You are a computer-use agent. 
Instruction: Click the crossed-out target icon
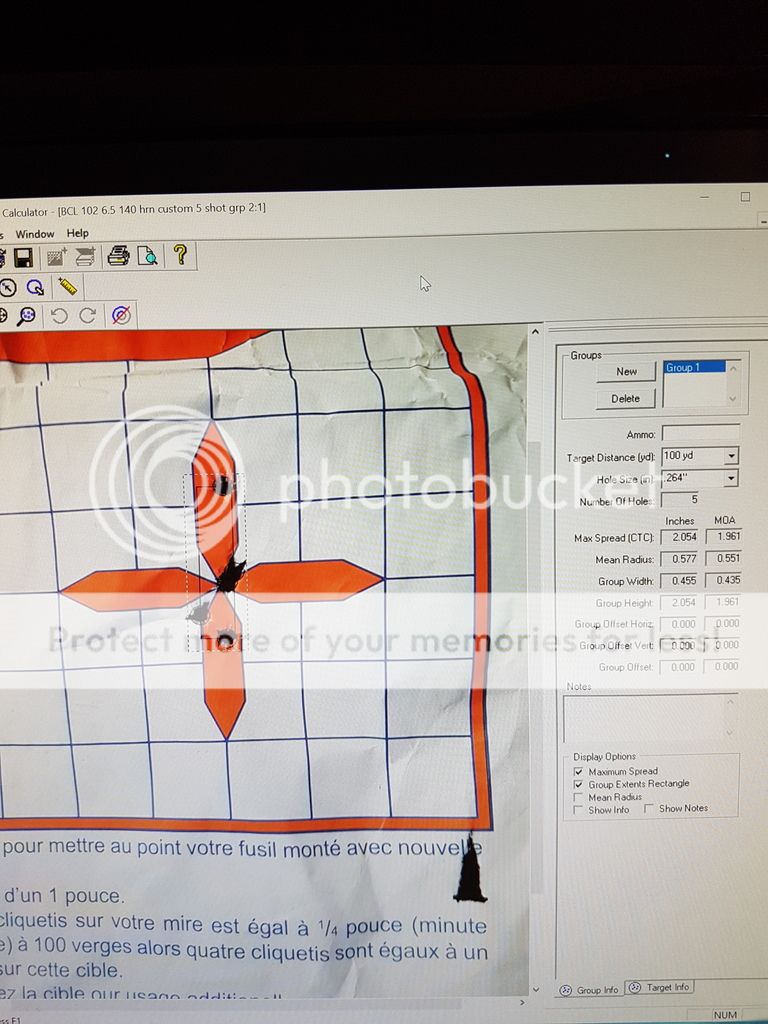(121, 316)
